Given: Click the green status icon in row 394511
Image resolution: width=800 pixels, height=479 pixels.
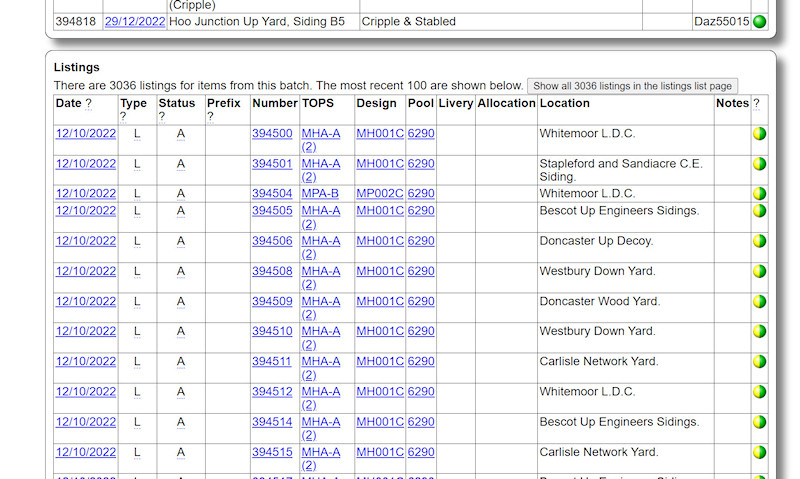Looking at the screenshot, I should [760, 361].
